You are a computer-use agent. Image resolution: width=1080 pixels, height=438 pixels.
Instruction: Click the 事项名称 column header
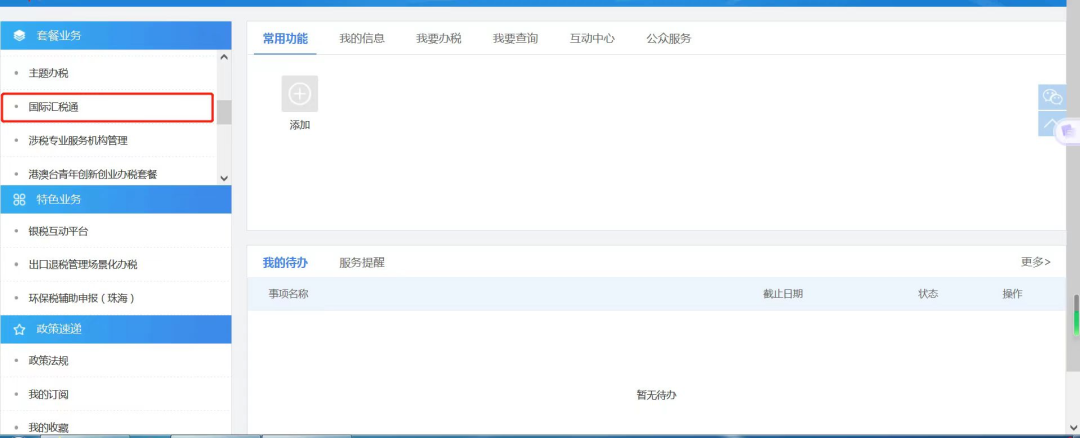[288, 294]
